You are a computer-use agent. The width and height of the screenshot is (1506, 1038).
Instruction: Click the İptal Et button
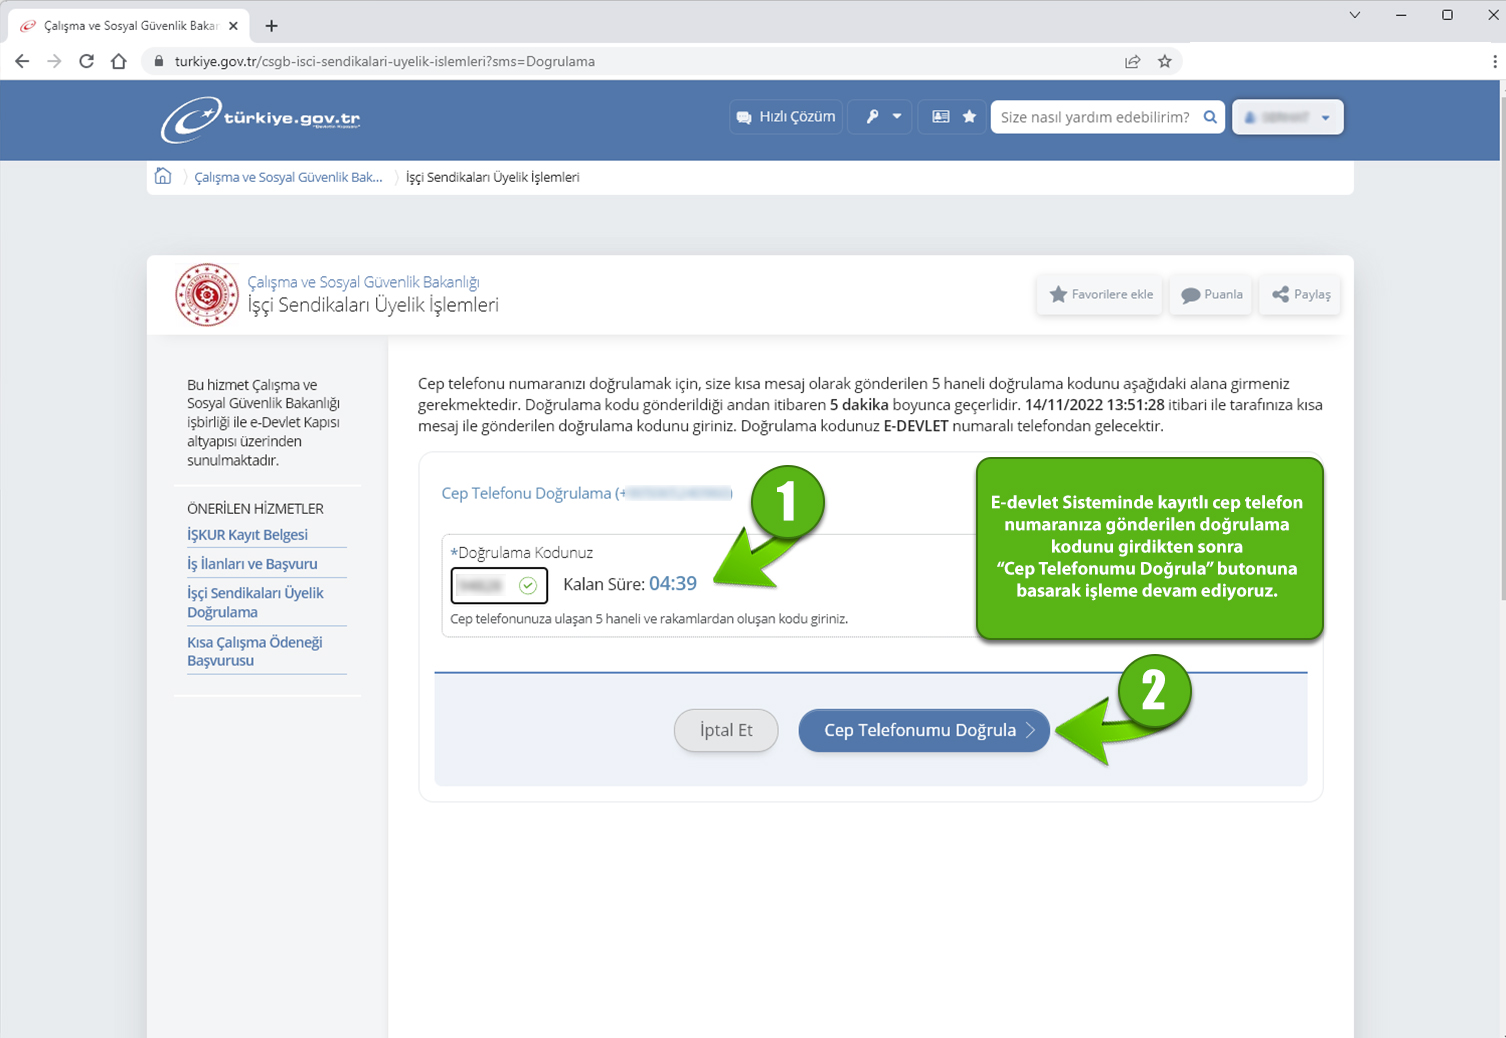pos(726,730)
